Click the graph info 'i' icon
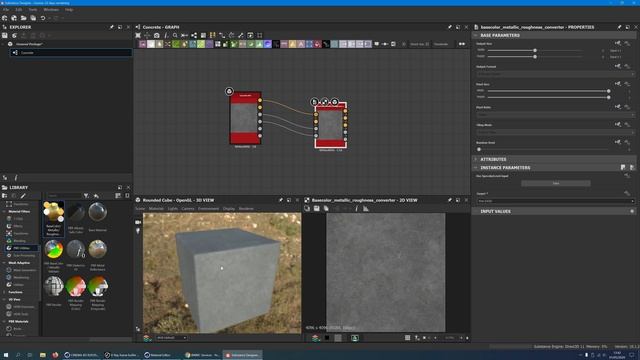 [x=166, y=36]
